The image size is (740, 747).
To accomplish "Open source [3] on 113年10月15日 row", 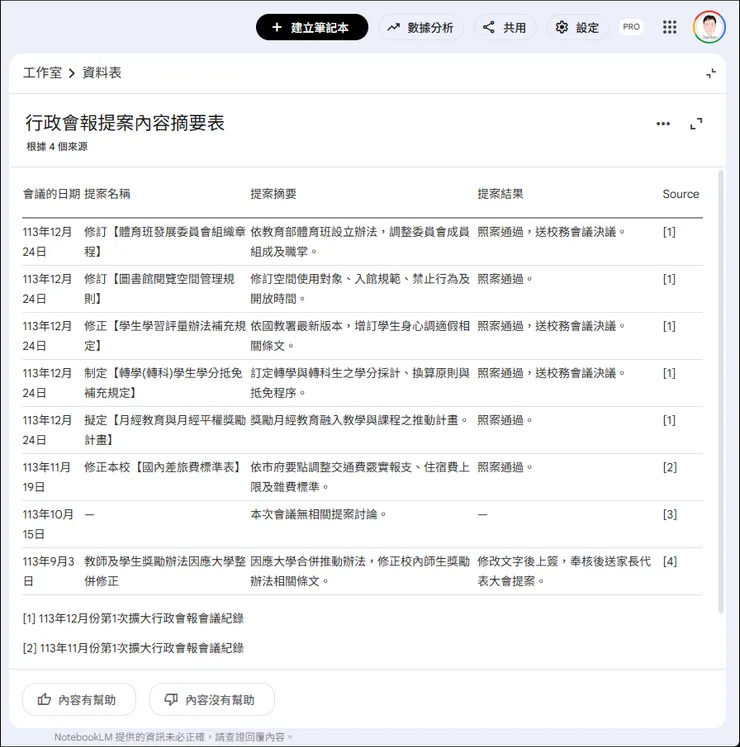I will (x=669, y=515).
